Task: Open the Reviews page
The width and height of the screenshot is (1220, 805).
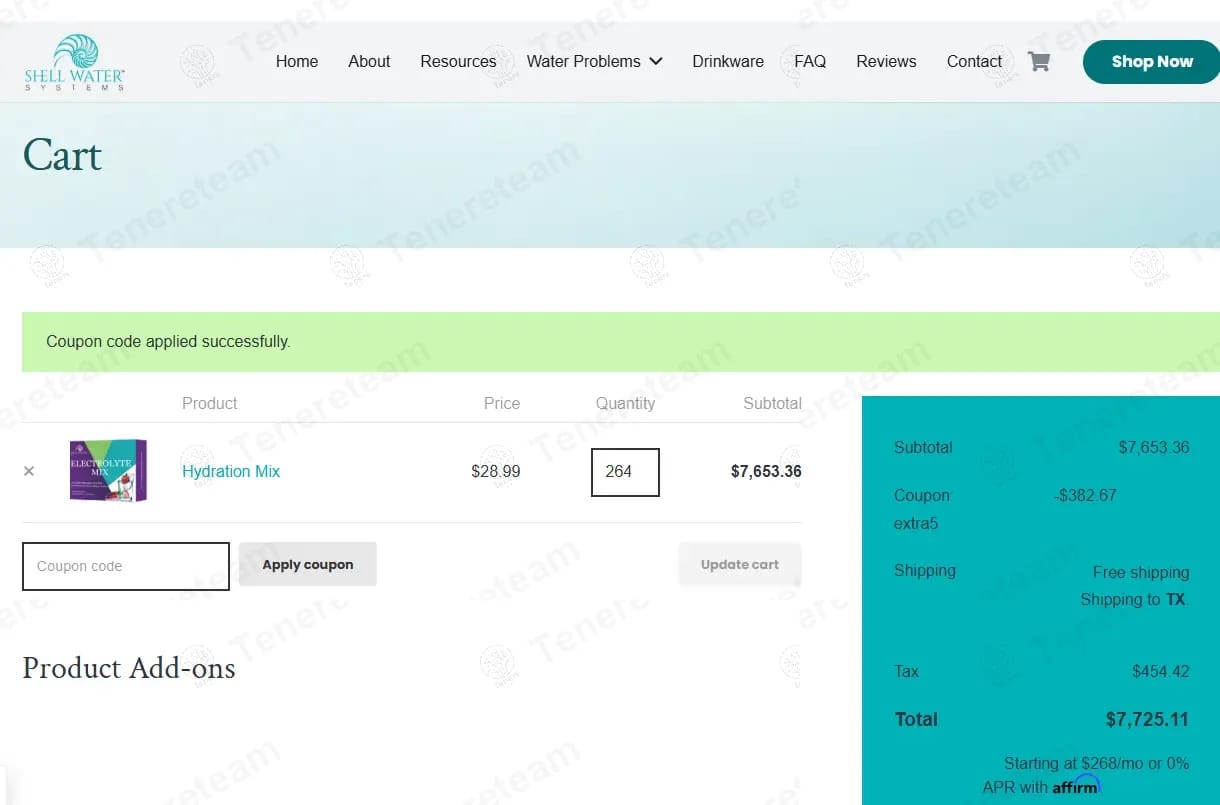Action: [886, 61]
